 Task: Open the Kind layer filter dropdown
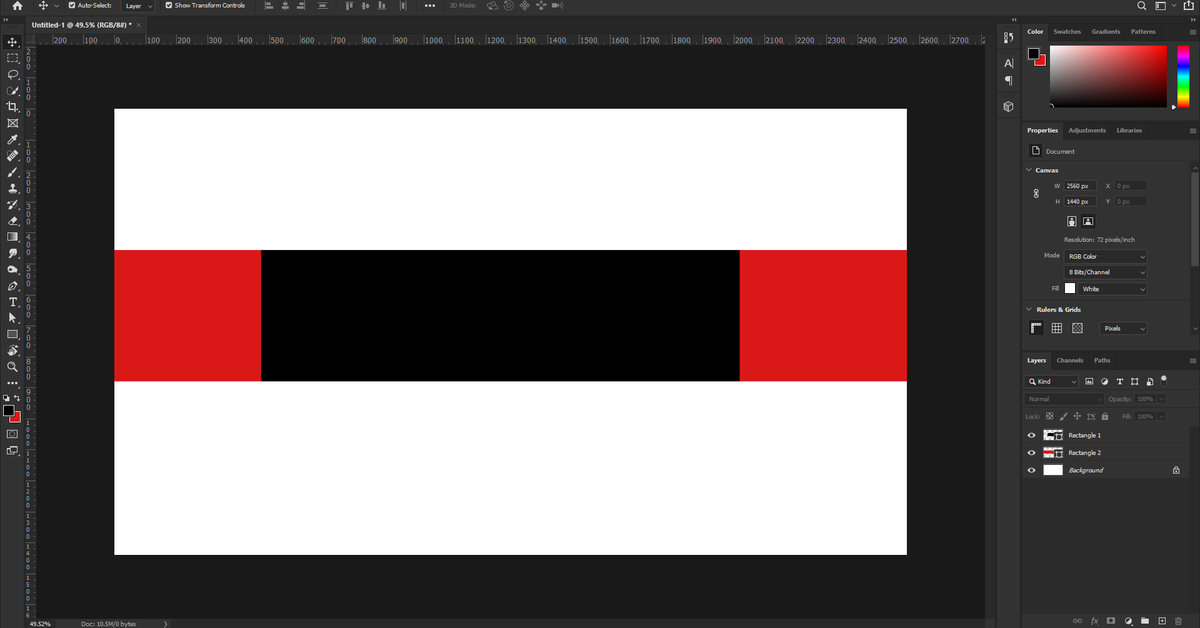point(1053,382)
